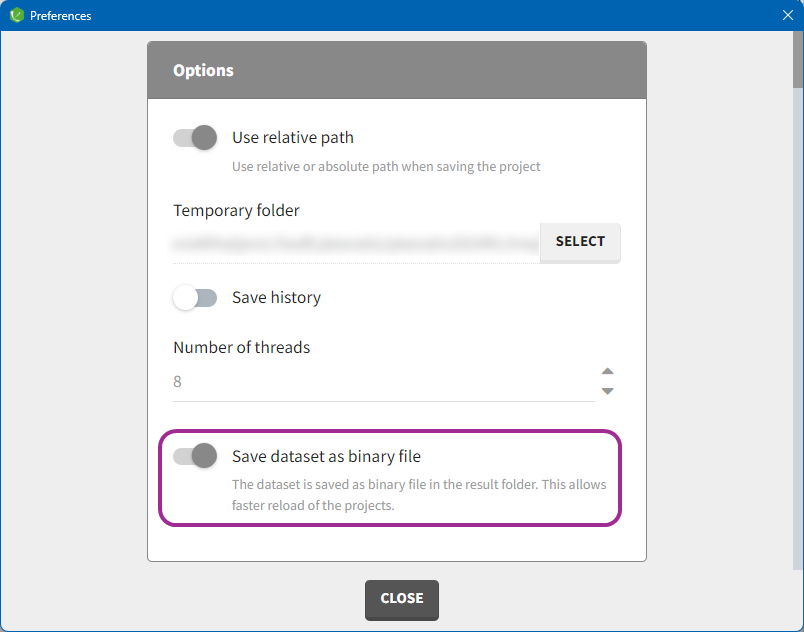This screenshot has width=804, height=632.
Task: Close the Preferences window with the X
Action: [x=786, y=16]
